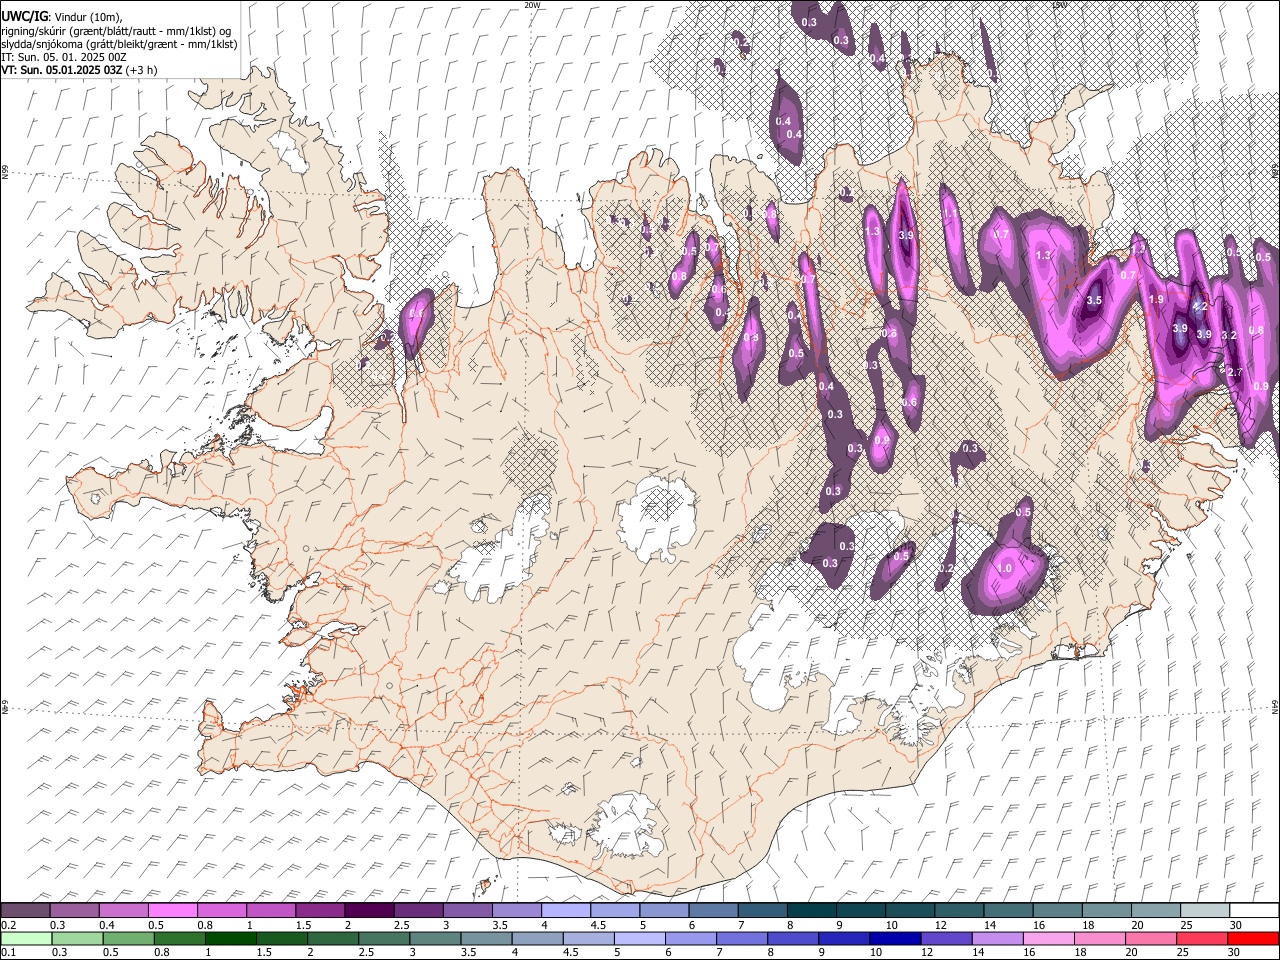This screenshot has height=960, width=1280.
Task: Click the pale 25 swatch in upper scale
Action: point(1204,910)
